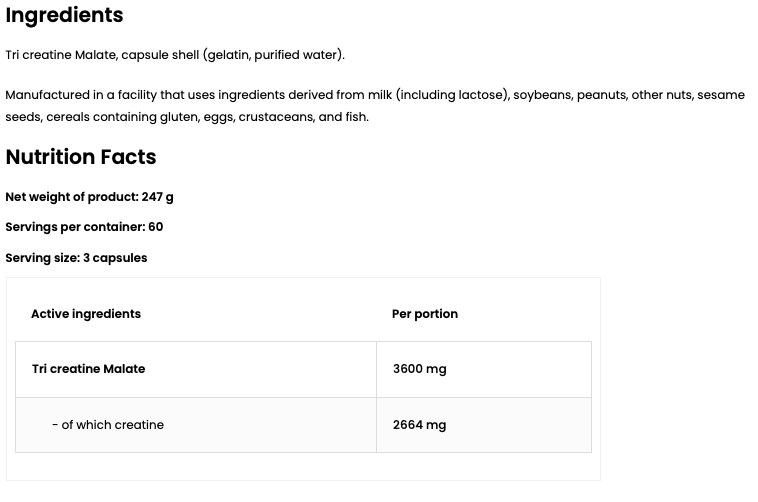Click the 'Net weight of product: 247 g' line

click(89, 197)
